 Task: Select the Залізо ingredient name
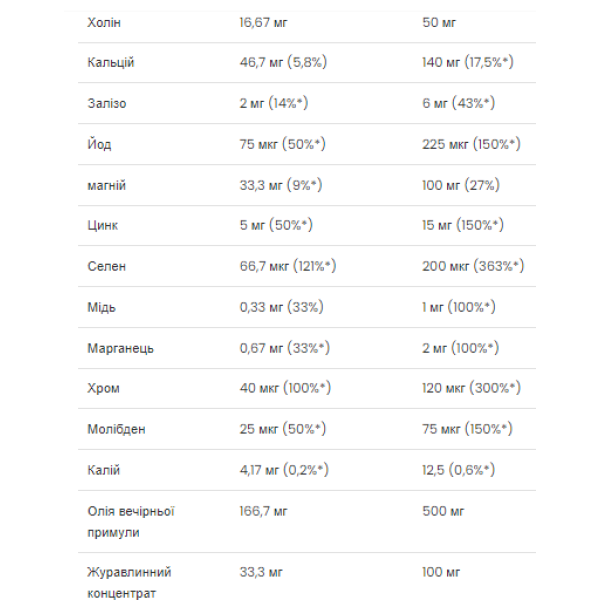pyautogui.click(x=108, y=104)
